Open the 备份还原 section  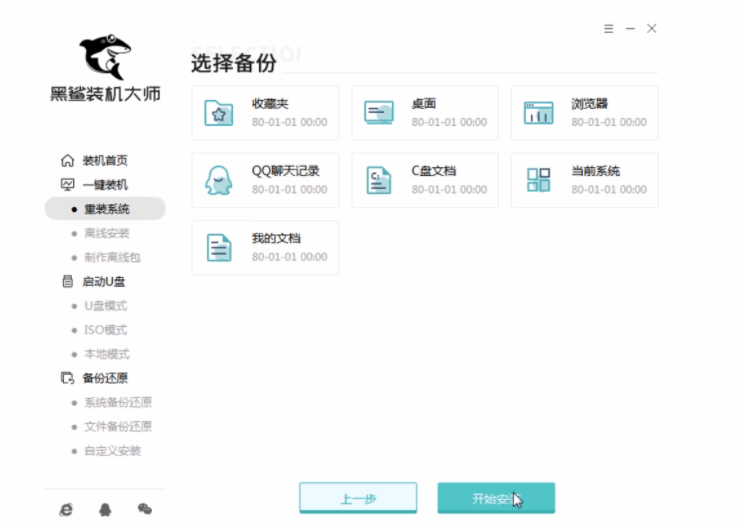pyautogui.click(x=105, y=378)
